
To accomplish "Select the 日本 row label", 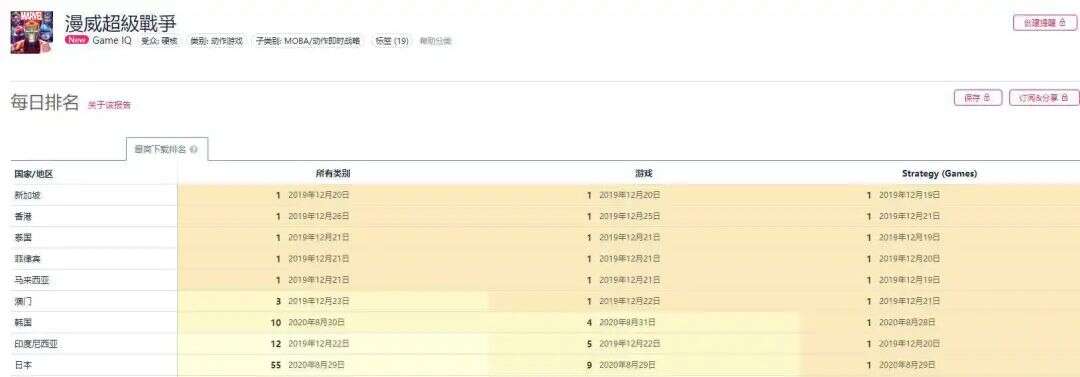I will pos(23,365).
